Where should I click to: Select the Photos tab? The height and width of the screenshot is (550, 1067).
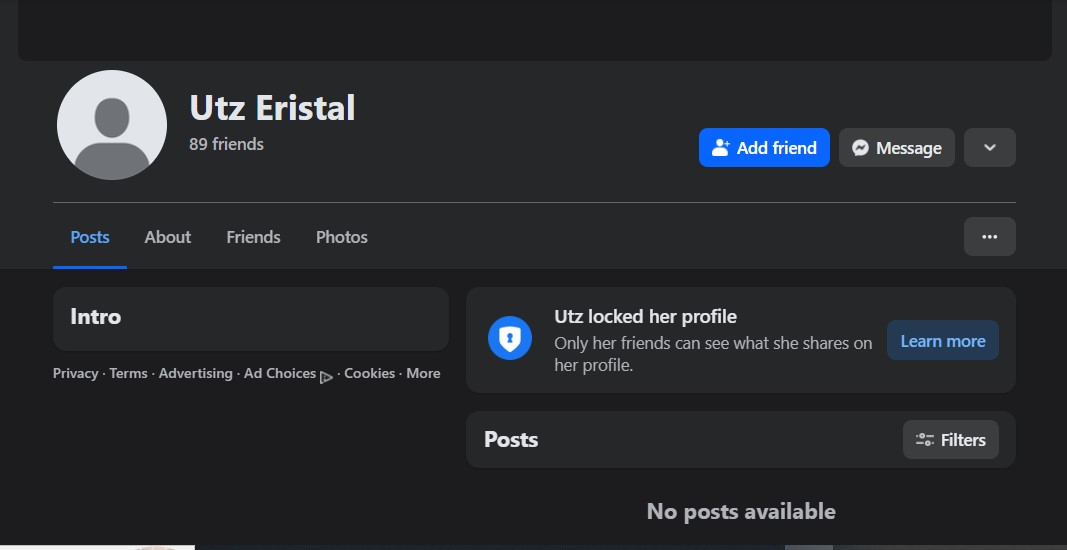(x=342, y=237)
